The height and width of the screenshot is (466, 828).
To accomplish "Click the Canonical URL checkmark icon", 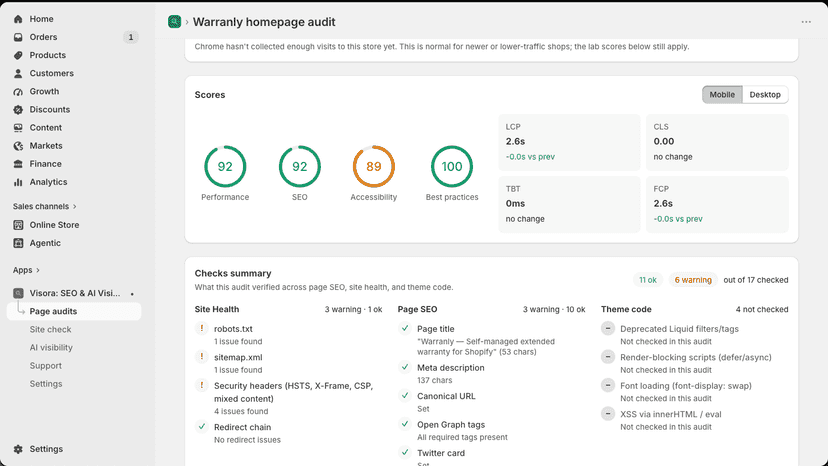I will point(405,395).
